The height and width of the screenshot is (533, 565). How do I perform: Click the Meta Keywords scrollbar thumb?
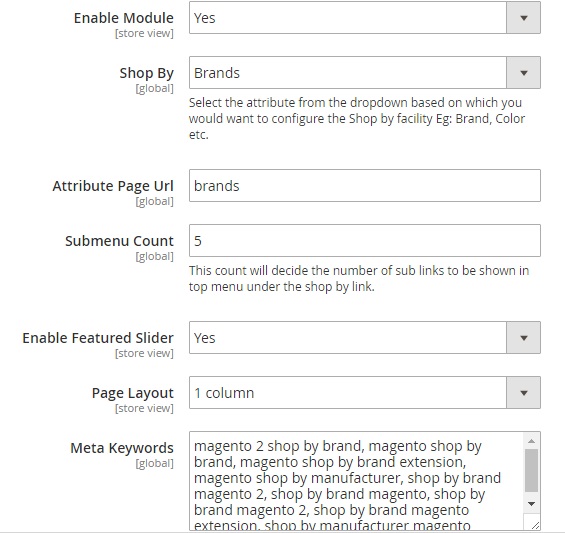click(x=531, y=470)
